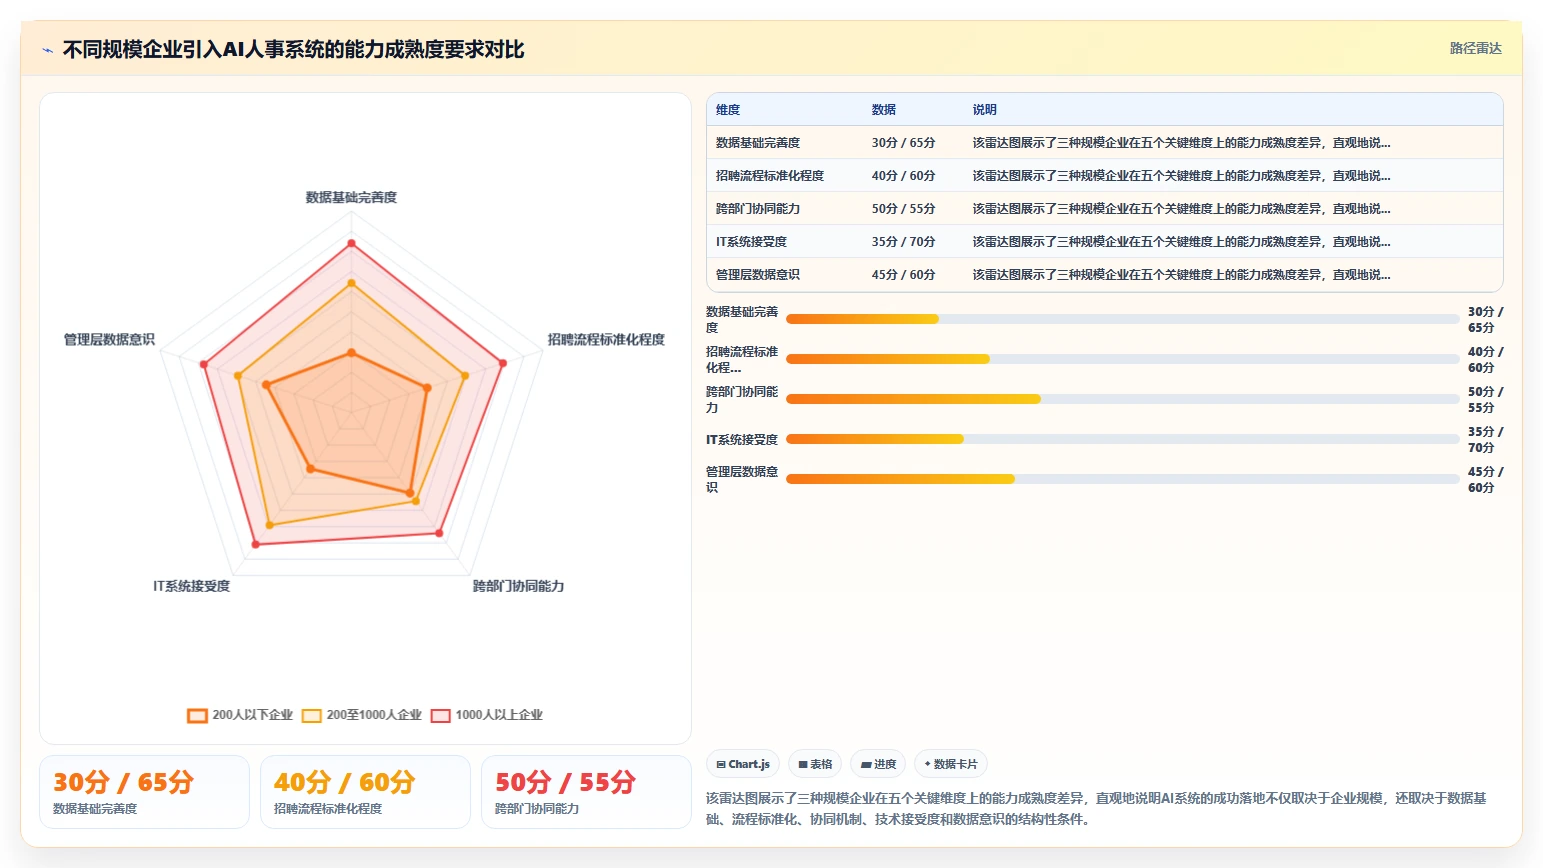Click the 数据 column header
Viewport: 1543px width, 868px height.
click(x=884, y=110)
